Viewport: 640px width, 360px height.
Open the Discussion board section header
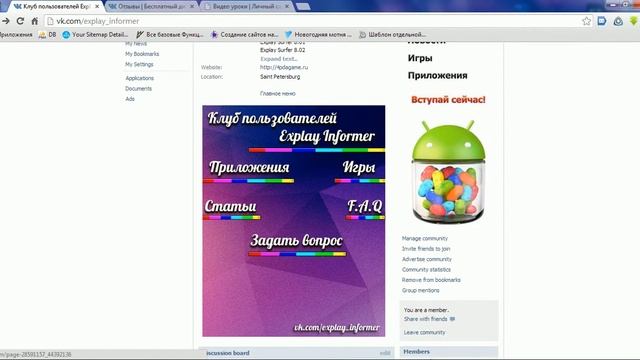click(228, 353)
